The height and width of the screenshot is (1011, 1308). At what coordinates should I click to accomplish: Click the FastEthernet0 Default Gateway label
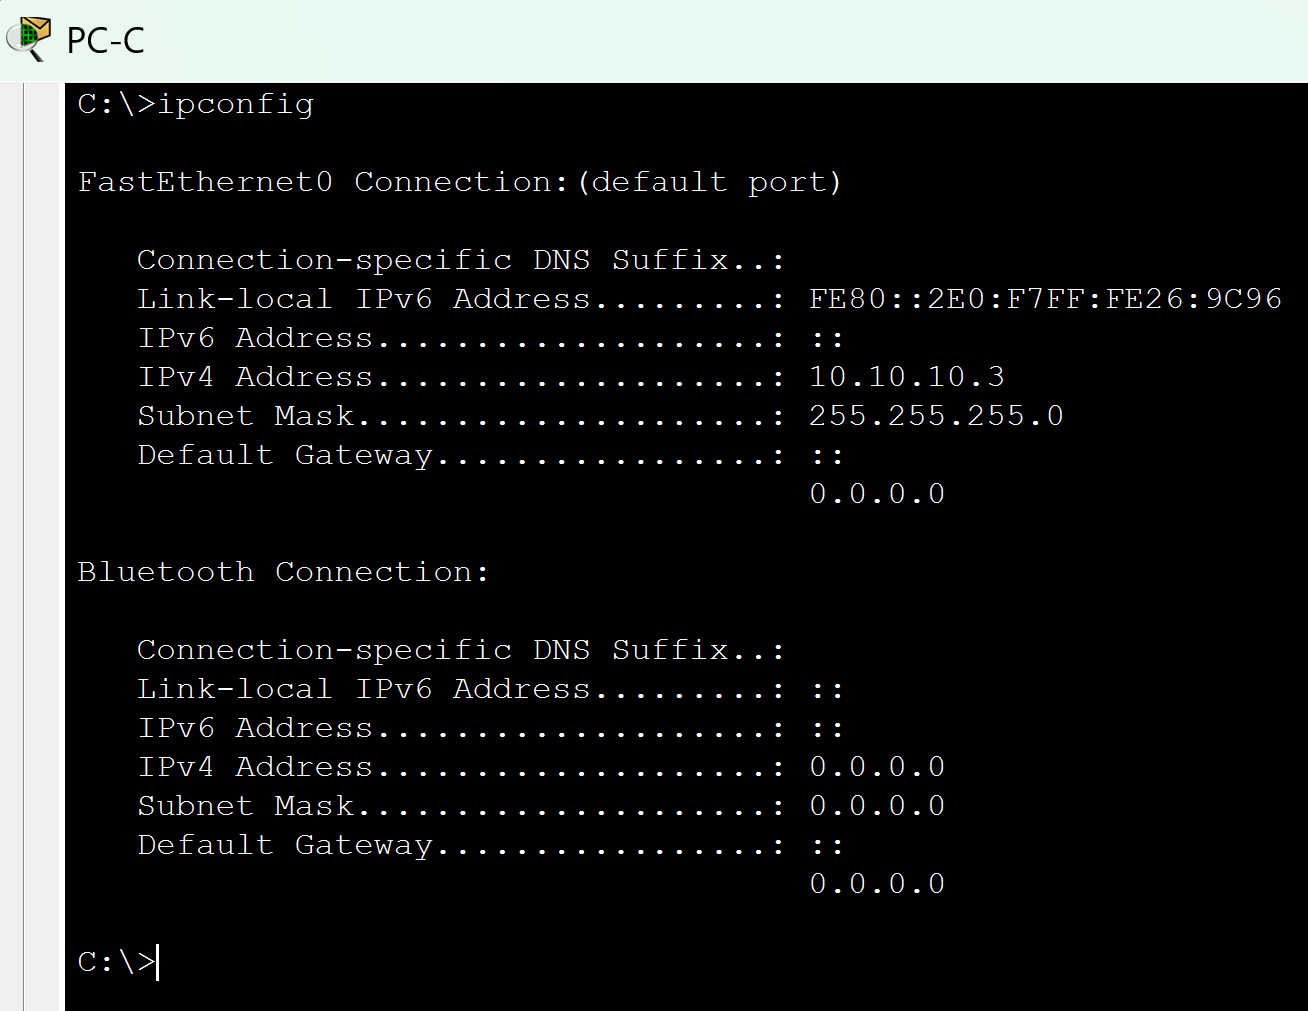pos(285,455)
